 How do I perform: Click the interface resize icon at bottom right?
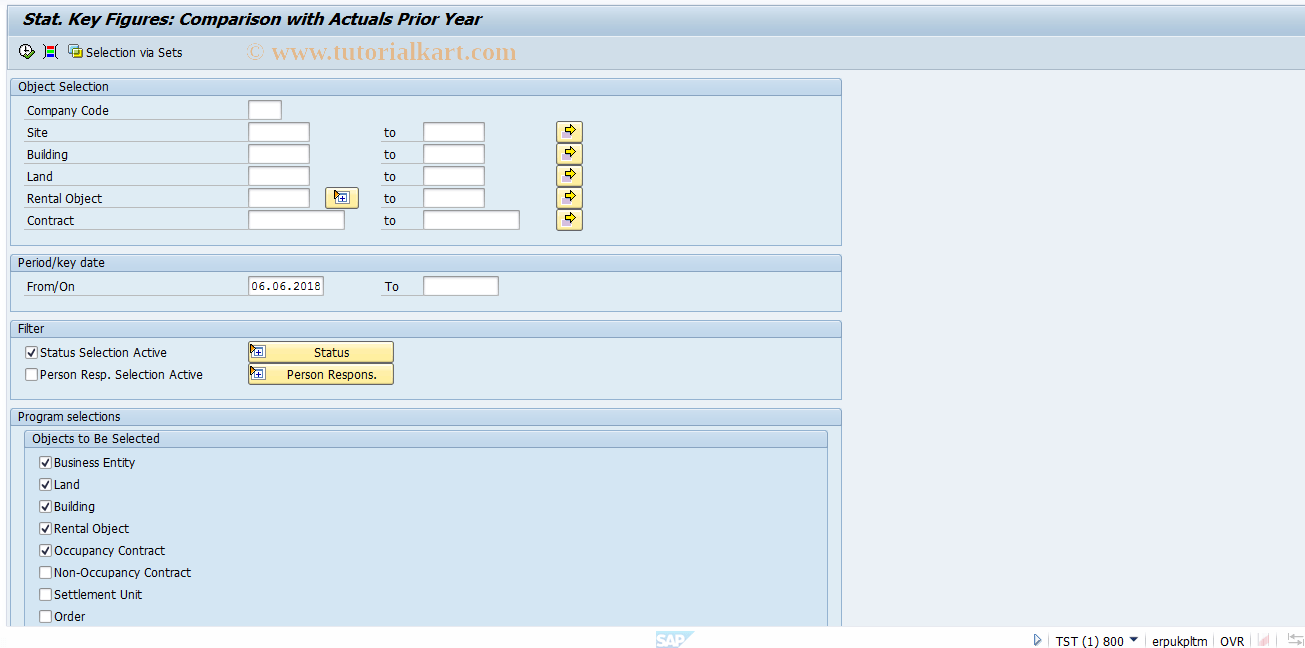tap(1294, 640)
